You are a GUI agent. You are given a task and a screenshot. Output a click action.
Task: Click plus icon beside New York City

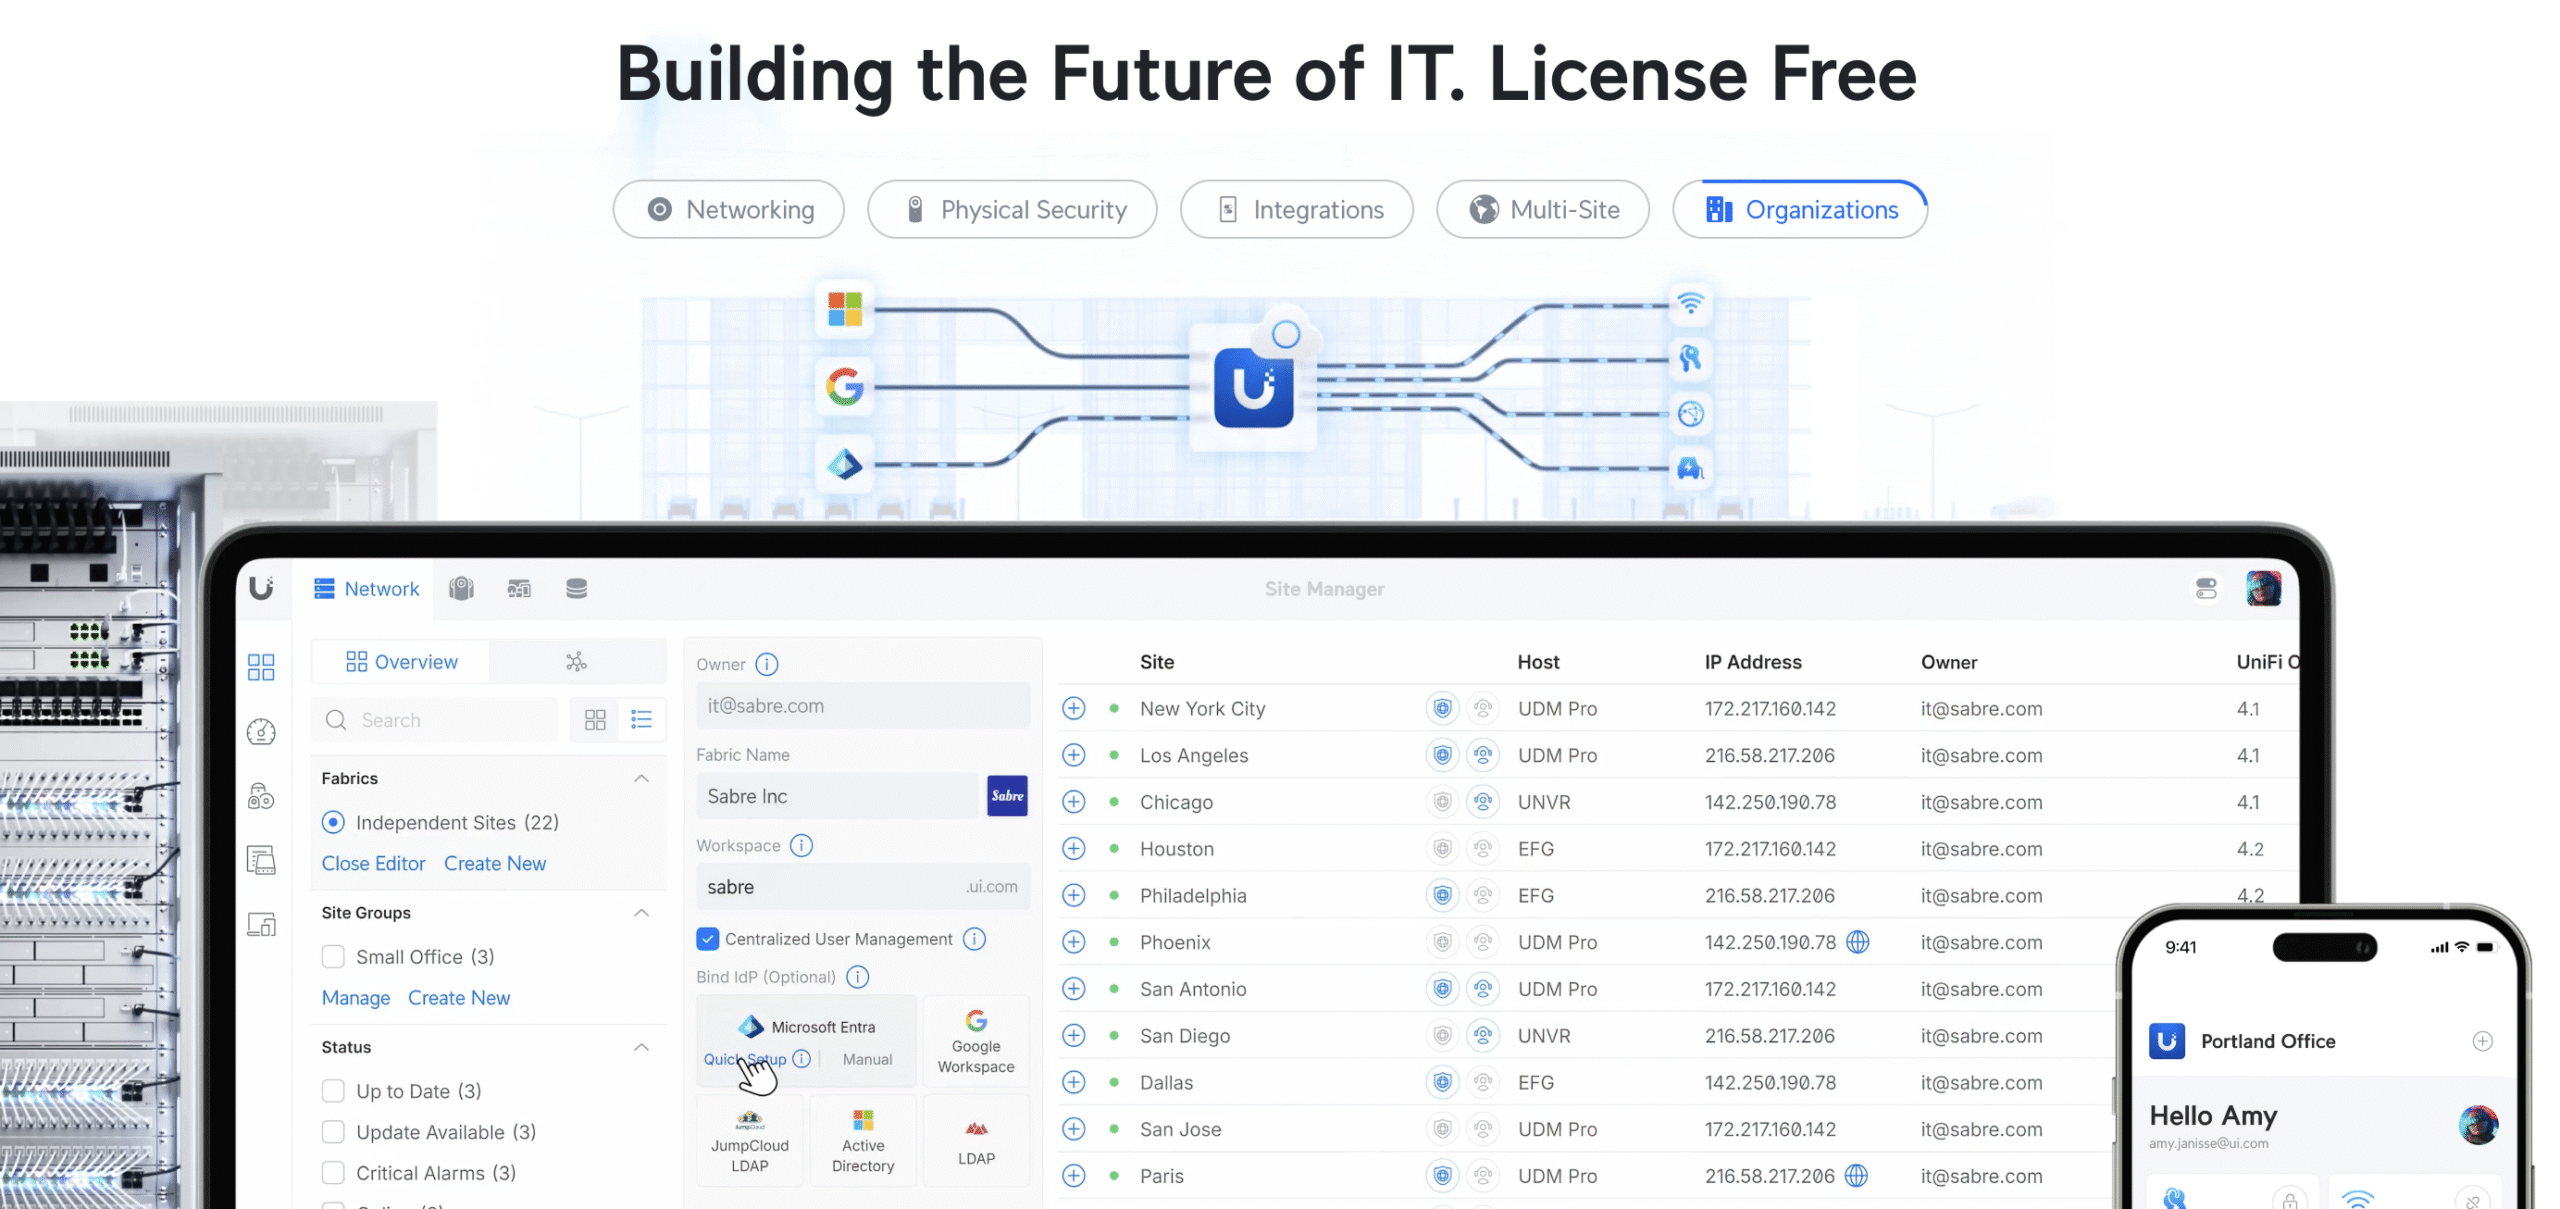[x=1073, y=708]
